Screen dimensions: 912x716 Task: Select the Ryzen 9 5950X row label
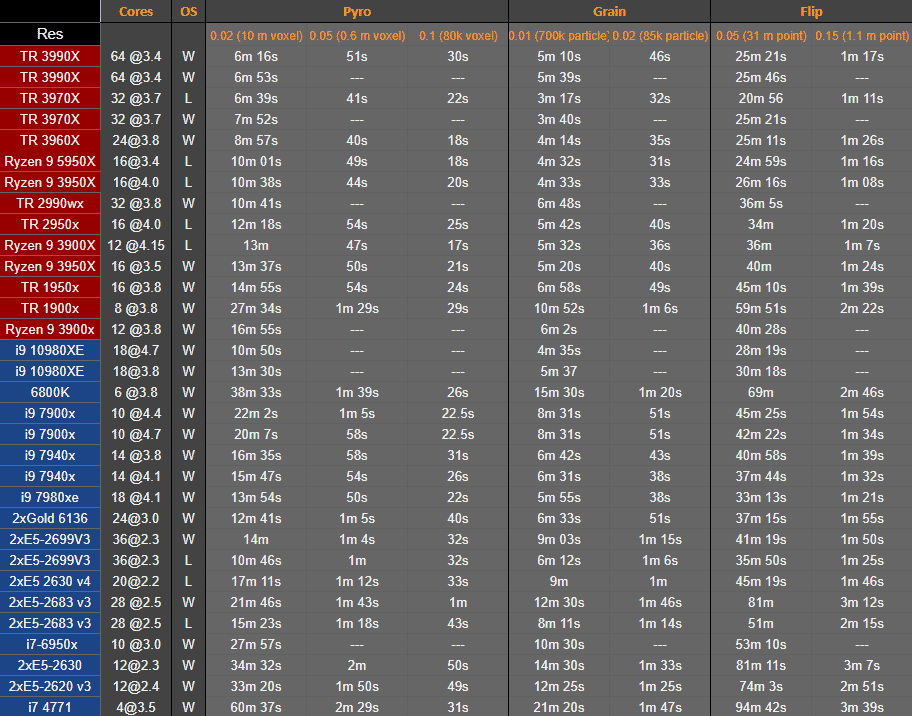click(x=50, y=161)
